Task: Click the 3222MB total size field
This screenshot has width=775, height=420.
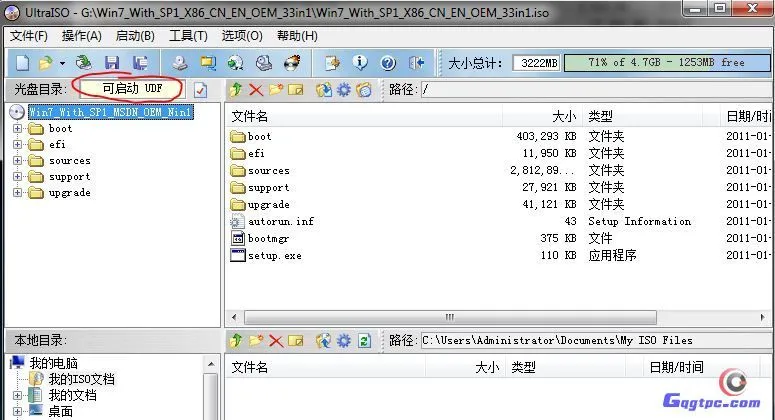Action: coord(537,63)
